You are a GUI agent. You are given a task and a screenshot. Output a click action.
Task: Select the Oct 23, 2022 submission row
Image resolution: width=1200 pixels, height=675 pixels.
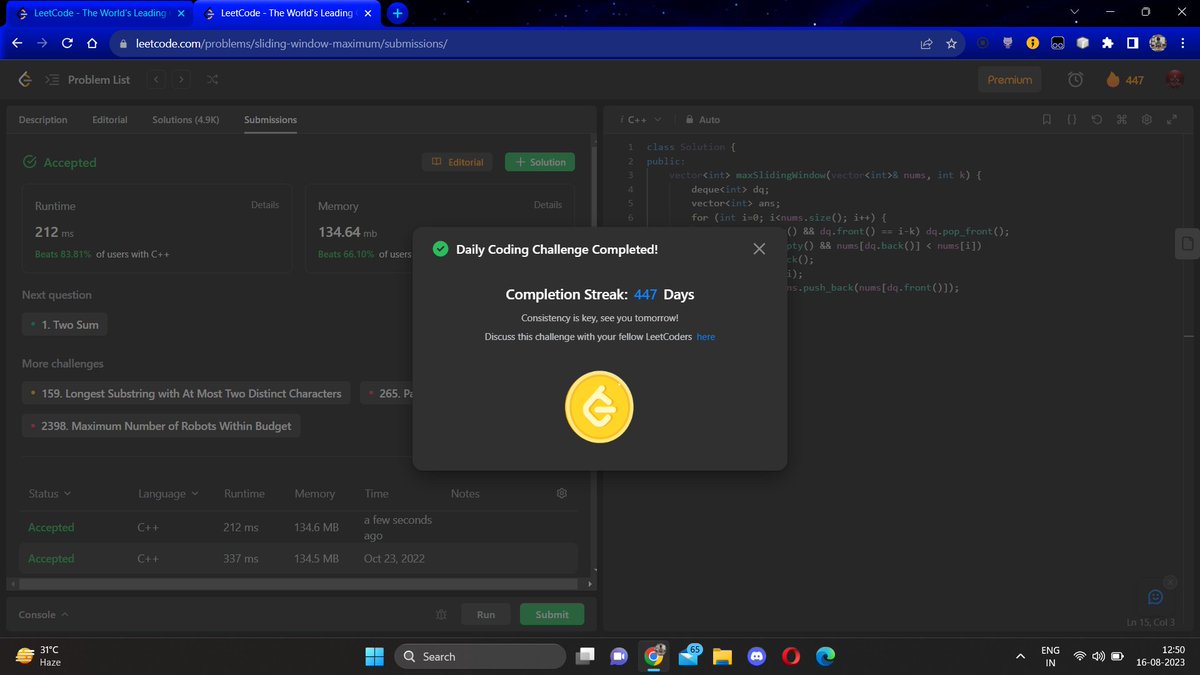point(299,559)
